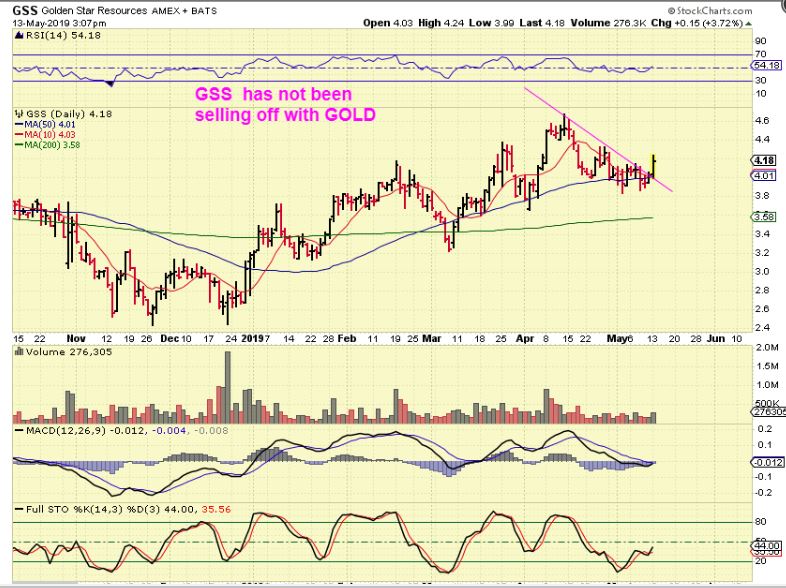
Task: Click the May date axis label
Action: pos(616,338)
